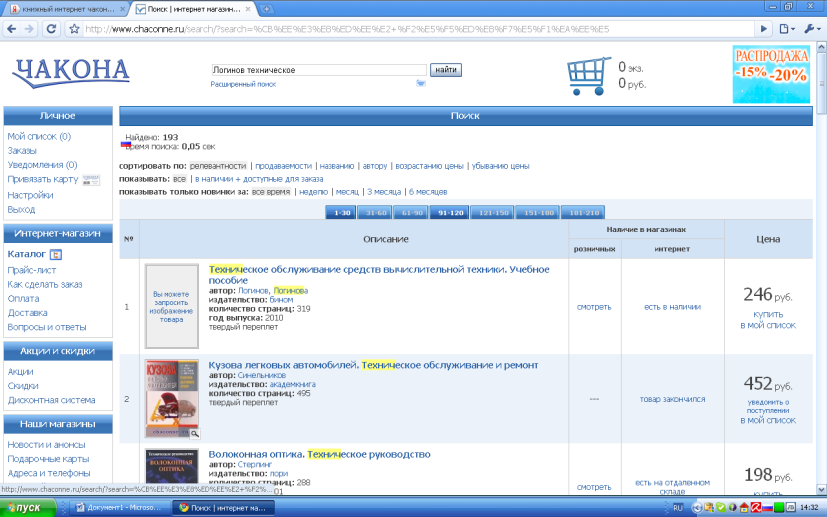Sort by продаваемости
Viewport: 827px width, 517px height.
[x=284, y=166]
